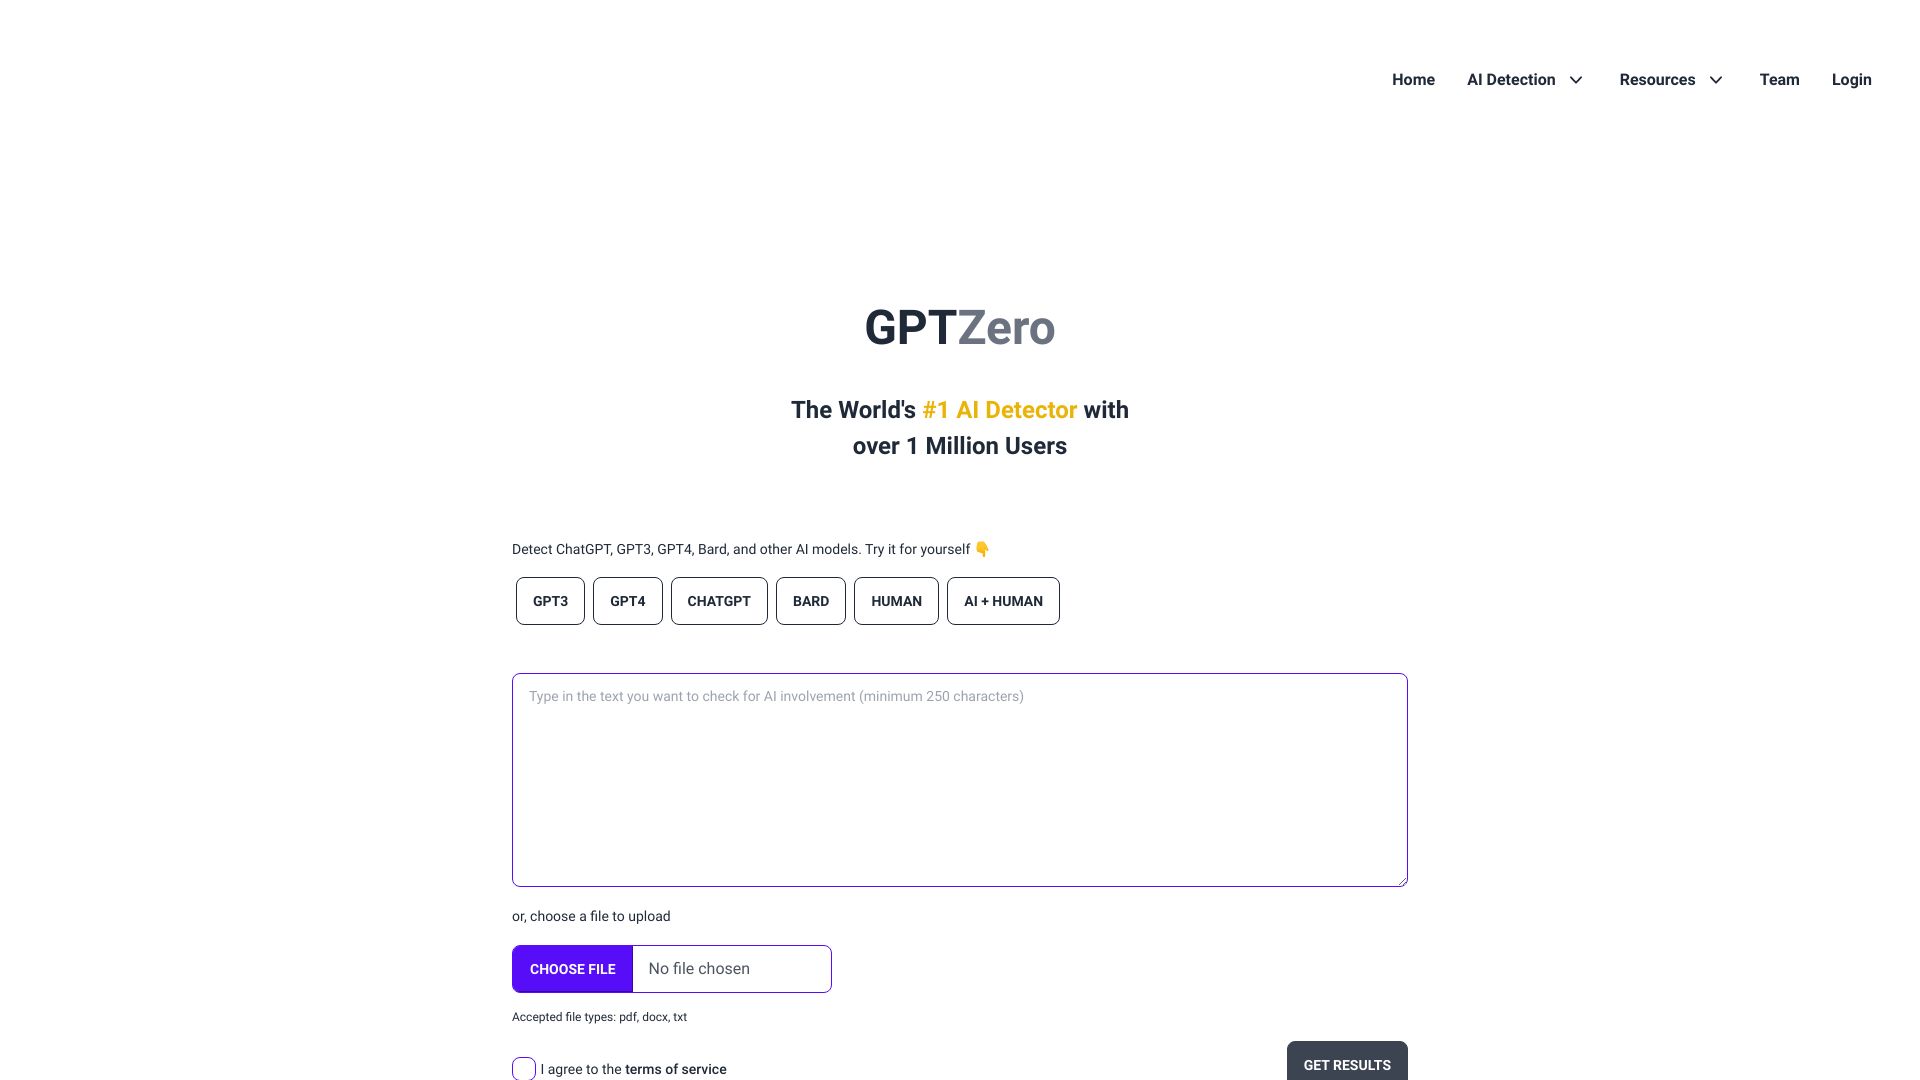The image size is (1920, 1080).
Task: Navigate to the Home menu item
Action: (1414, 79)
